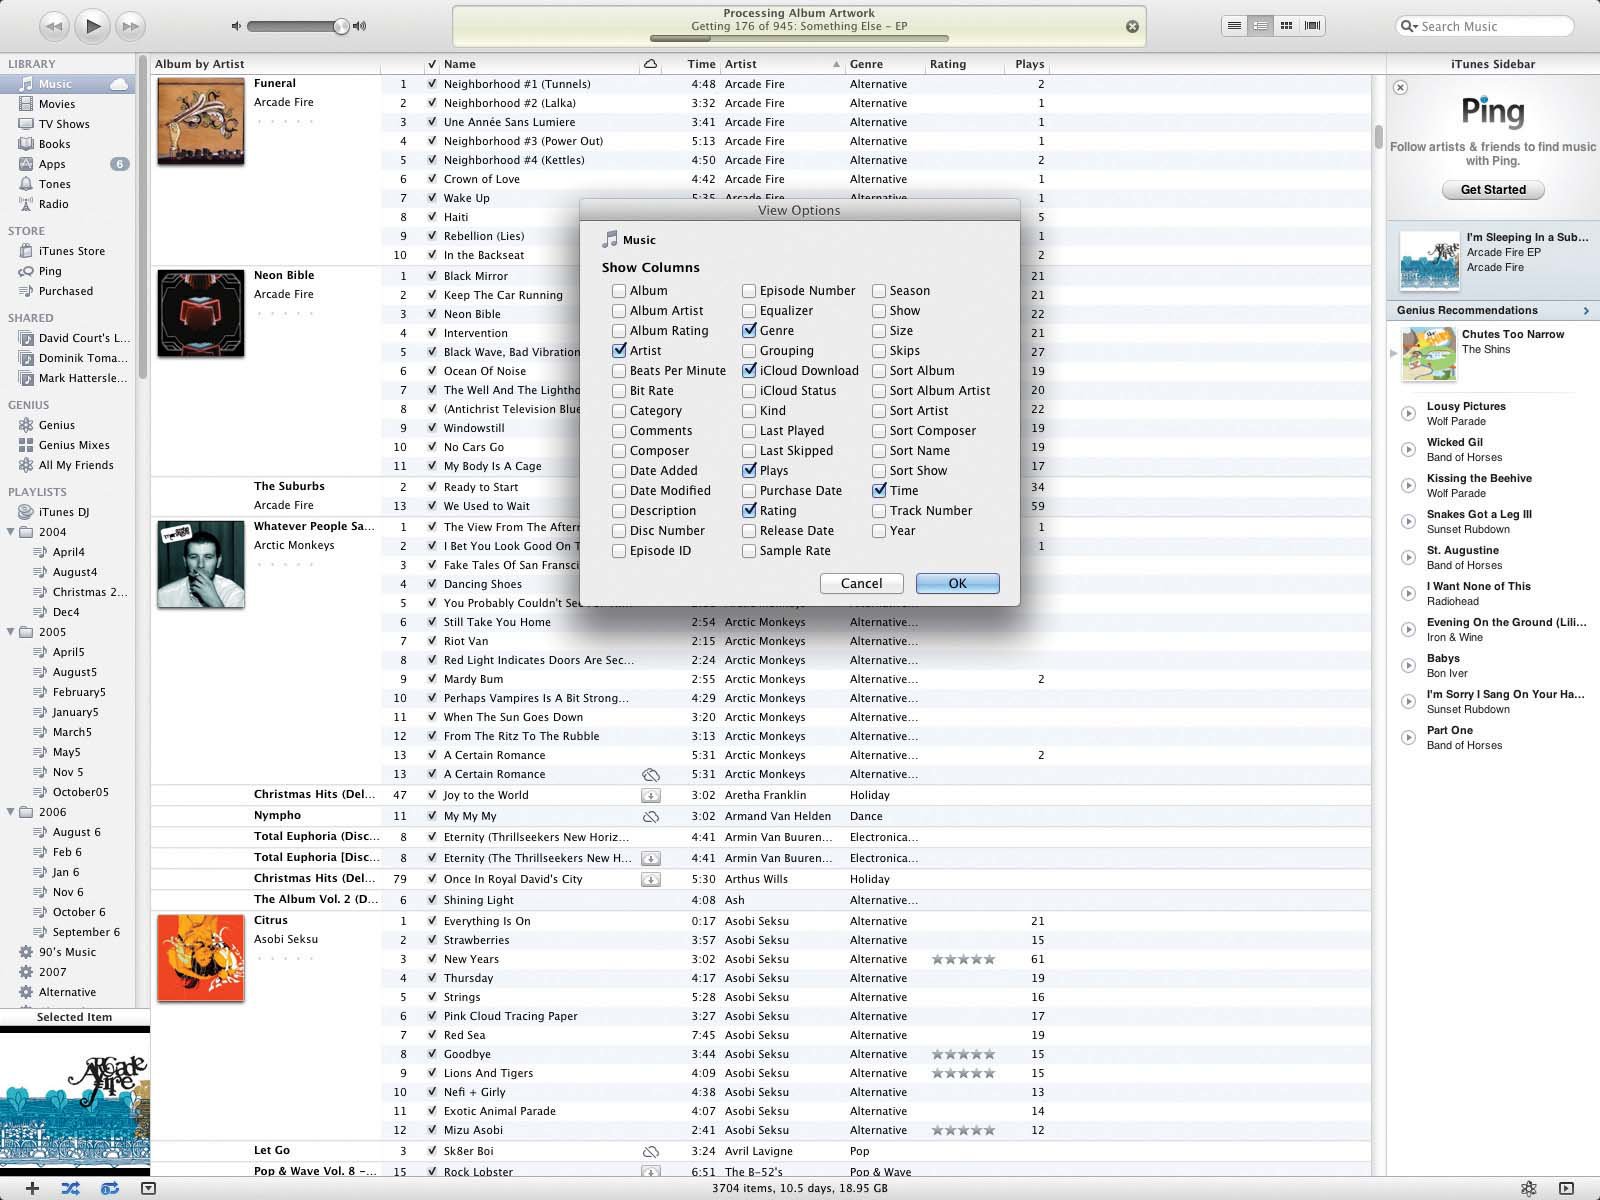The image size is (1600, 1200).
Task: Open Purchased in Store section
Action: click(x=67, y=291)
